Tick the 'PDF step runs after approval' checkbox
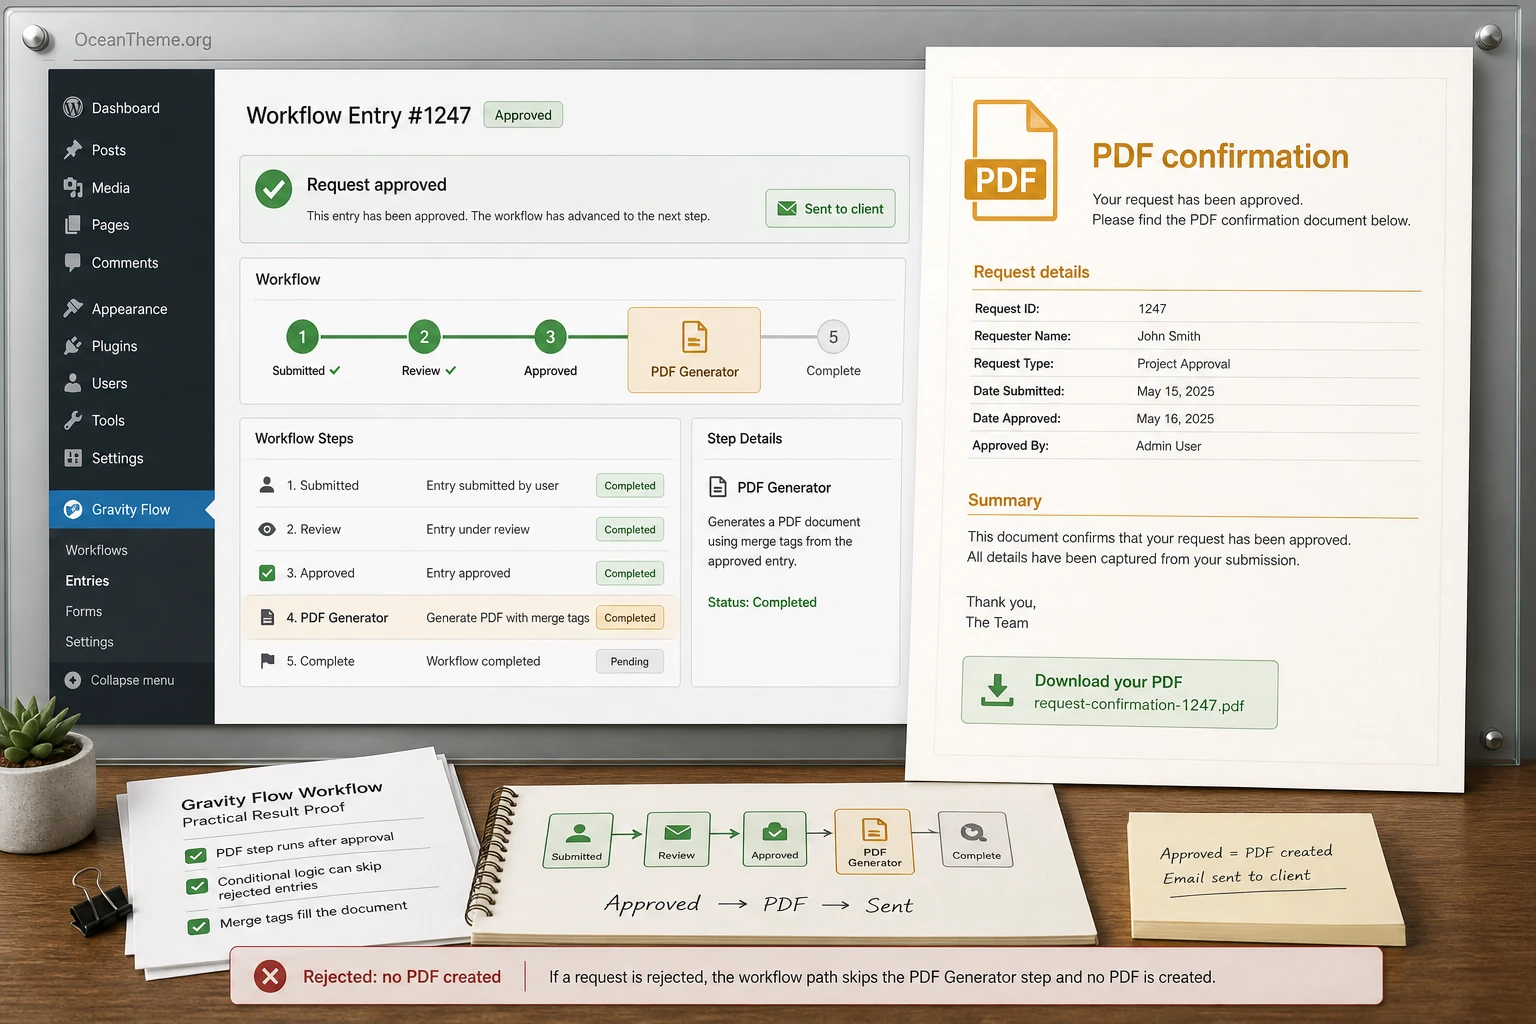The width and height of the screenshot is (1536, 1024). click(196, 855)
